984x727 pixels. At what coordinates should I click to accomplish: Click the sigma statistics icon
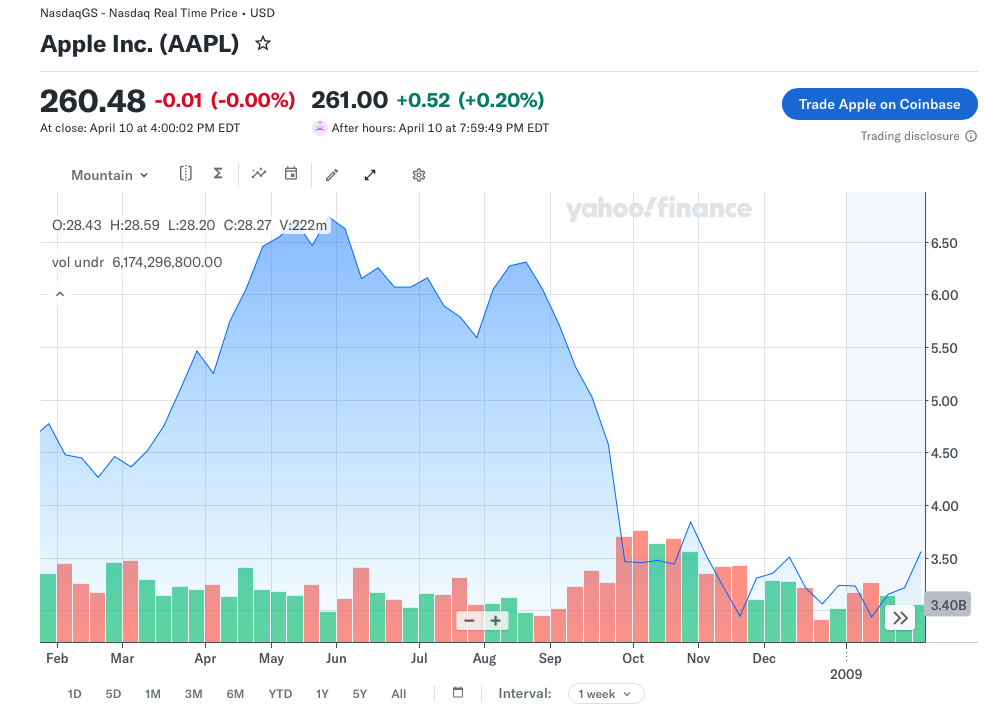pyautogui.click(x=217, y=174)
